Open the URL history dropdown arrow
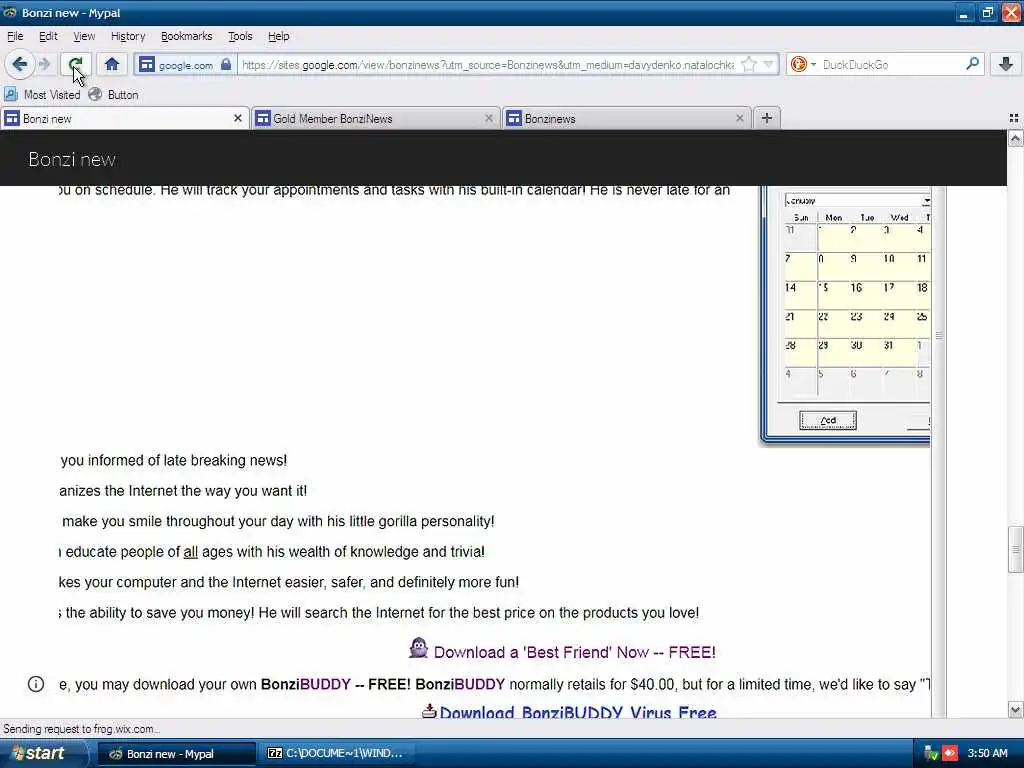Image resolution: width=1024 pixels, height=768 pixels. (x=769, y=64)
